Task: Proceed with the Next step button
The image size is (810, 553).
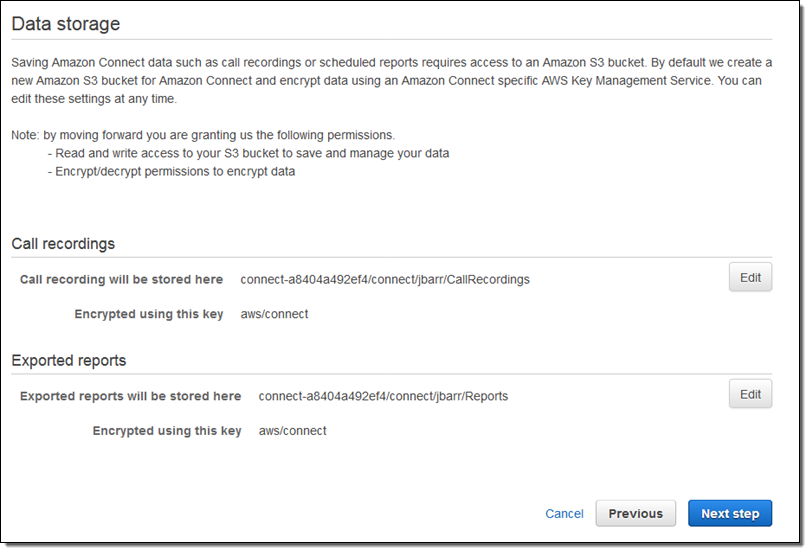Action: (730, 514)
